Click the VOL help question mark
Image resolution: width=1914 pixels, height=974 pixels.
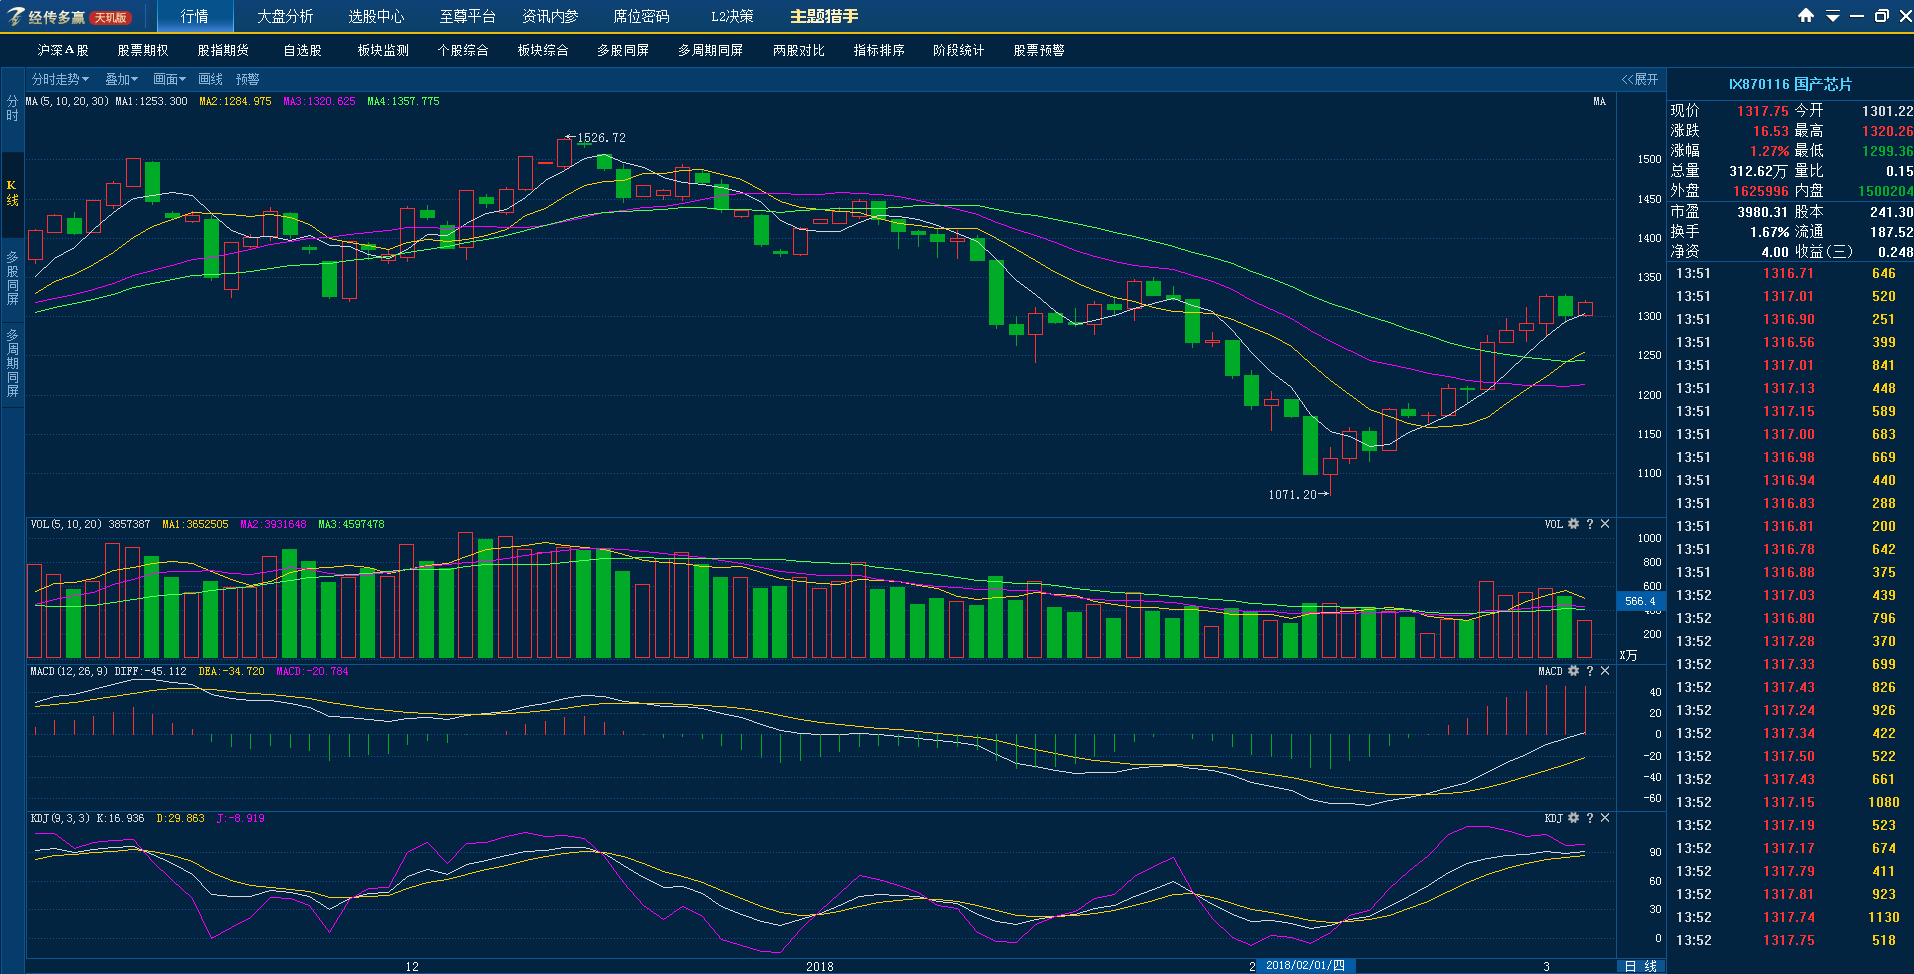(1589, 524)
